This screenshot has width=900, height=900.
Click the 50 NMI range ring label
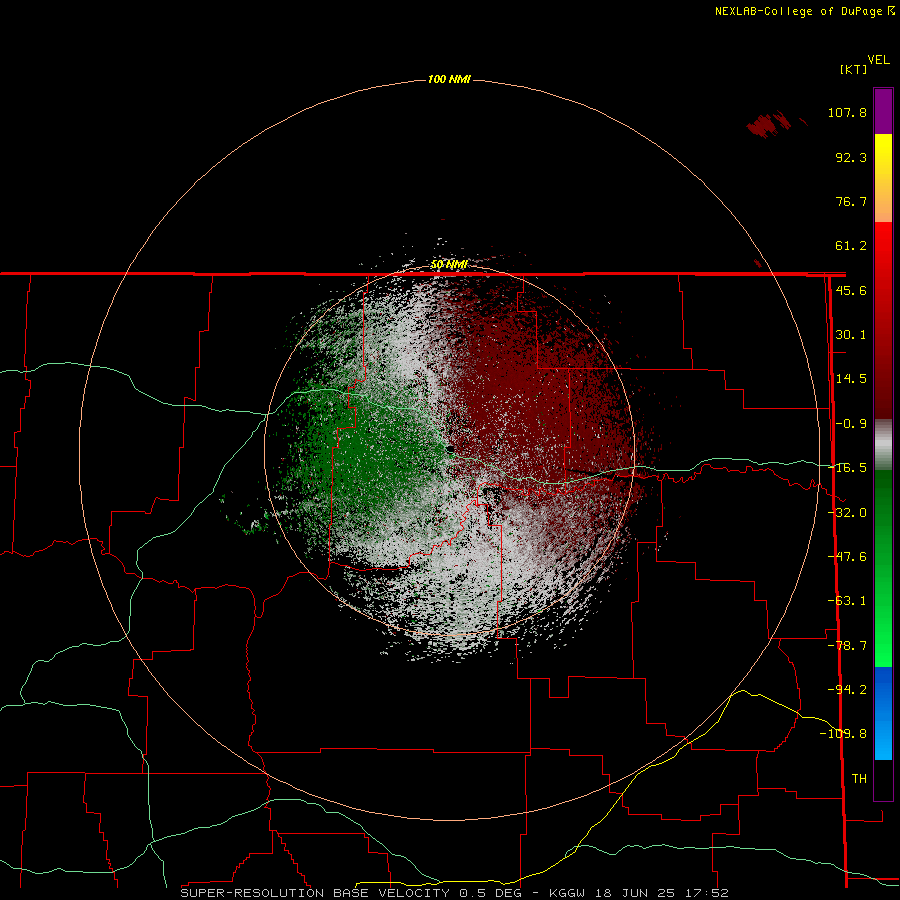(449, 265)
